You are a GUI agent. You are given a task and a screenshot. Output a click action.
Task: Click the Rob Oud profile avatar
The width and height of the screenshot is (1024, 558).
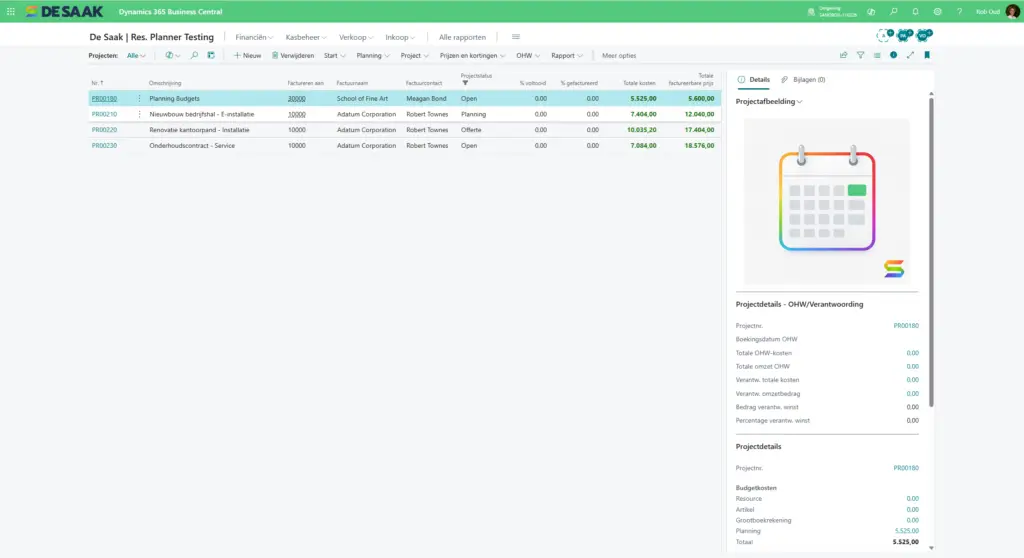tap(1012, 11)
